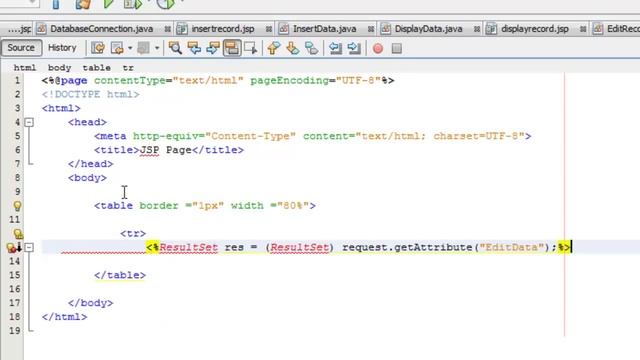The height and width of the screenshot is (360, 640).
Task: Click the Shift Line Right icon
Action: [x=354, y=48]
